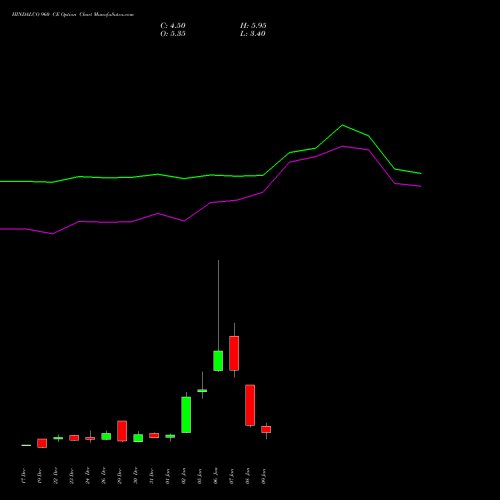Viewport: 500px width, 500px height.
Task: Click the 30 Dec date label
Action: click(136, 476)
